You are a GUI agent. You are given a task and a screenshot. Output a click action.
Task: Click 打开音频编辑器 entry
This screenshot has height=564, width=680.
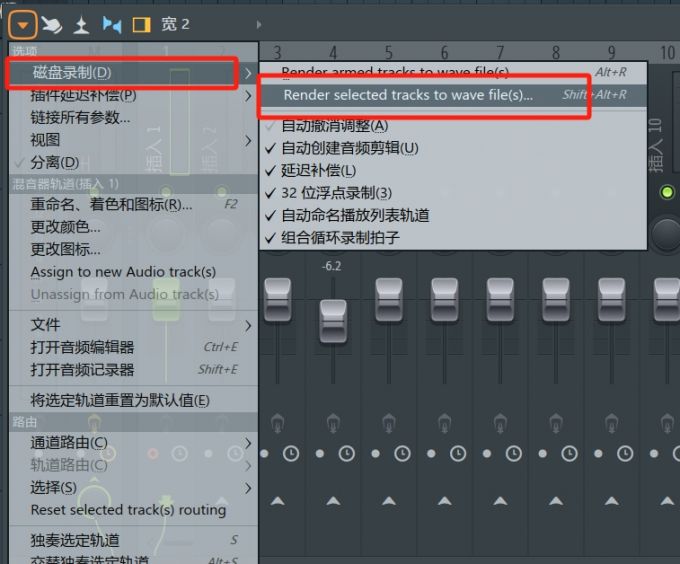pos(133,347)
